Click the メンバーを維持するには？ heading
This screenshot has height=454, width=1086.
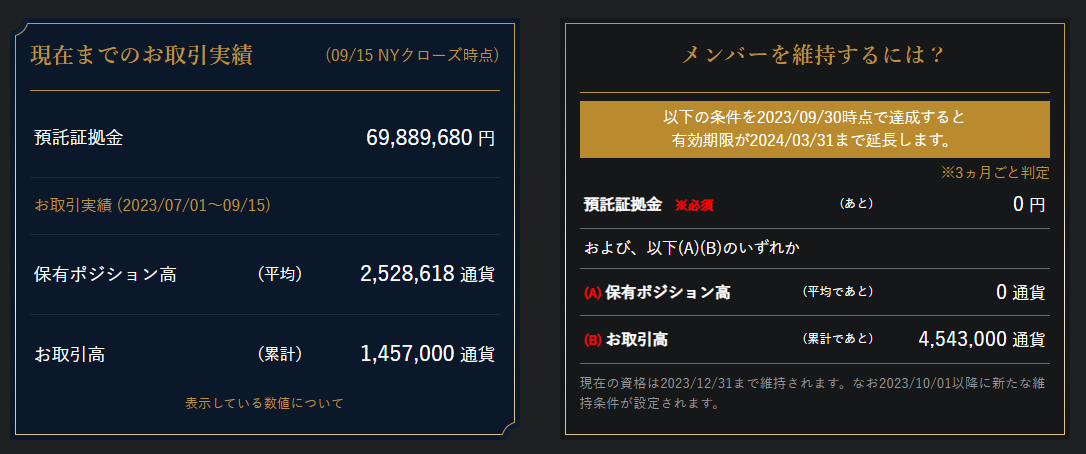[x=813, y=55]
